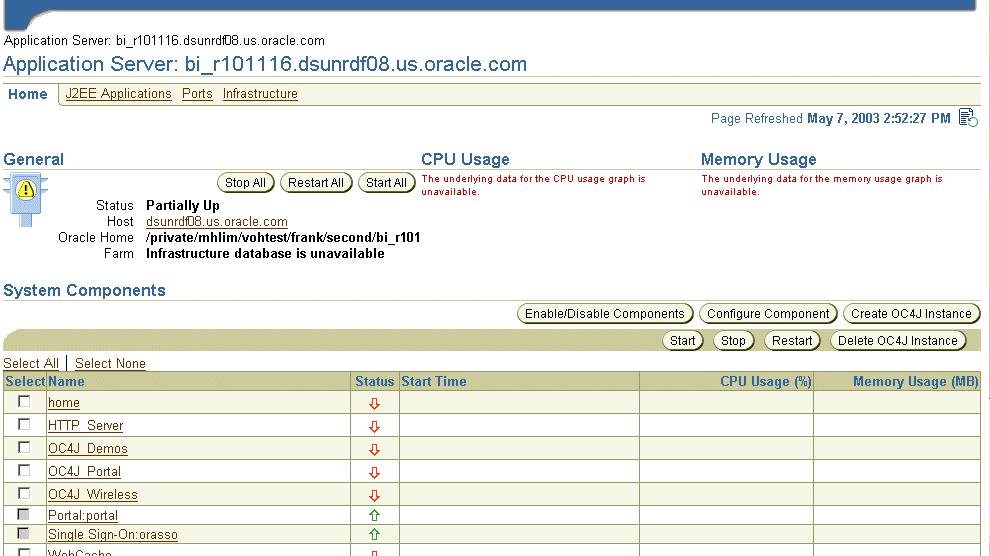Viewport: 990px width, 556px height.
Task: Click the page refresh icon
Action: click(x=968, y=117)
